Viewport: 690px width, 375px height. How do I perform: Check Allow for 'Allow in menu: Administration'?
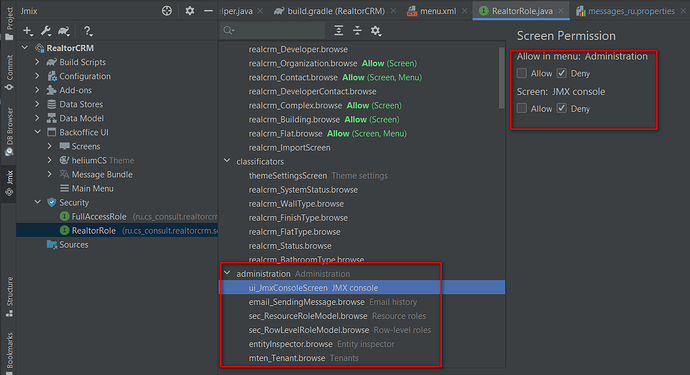522,73
